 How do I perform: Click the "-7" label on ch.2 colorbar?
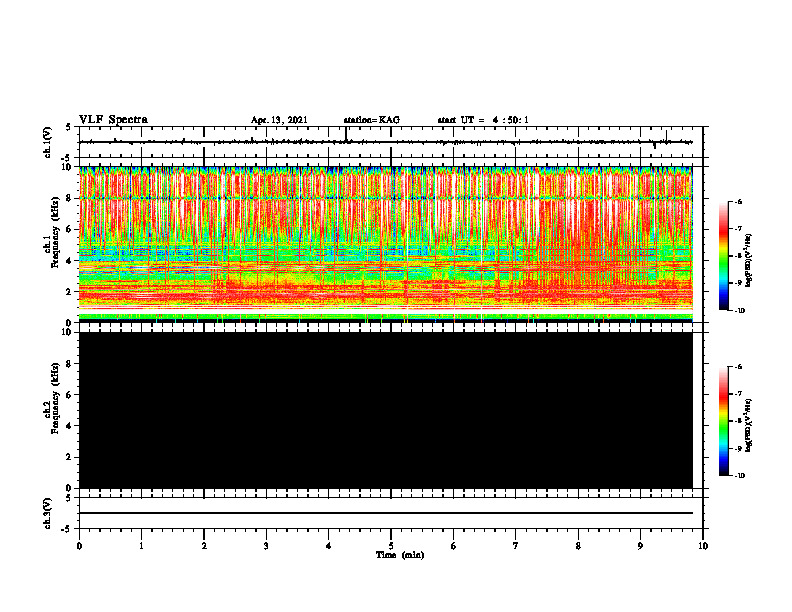[738, 394]
